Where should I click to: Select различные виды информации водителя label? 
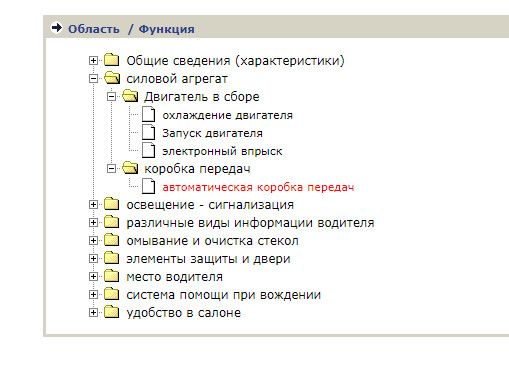click(x=250, y=223)
